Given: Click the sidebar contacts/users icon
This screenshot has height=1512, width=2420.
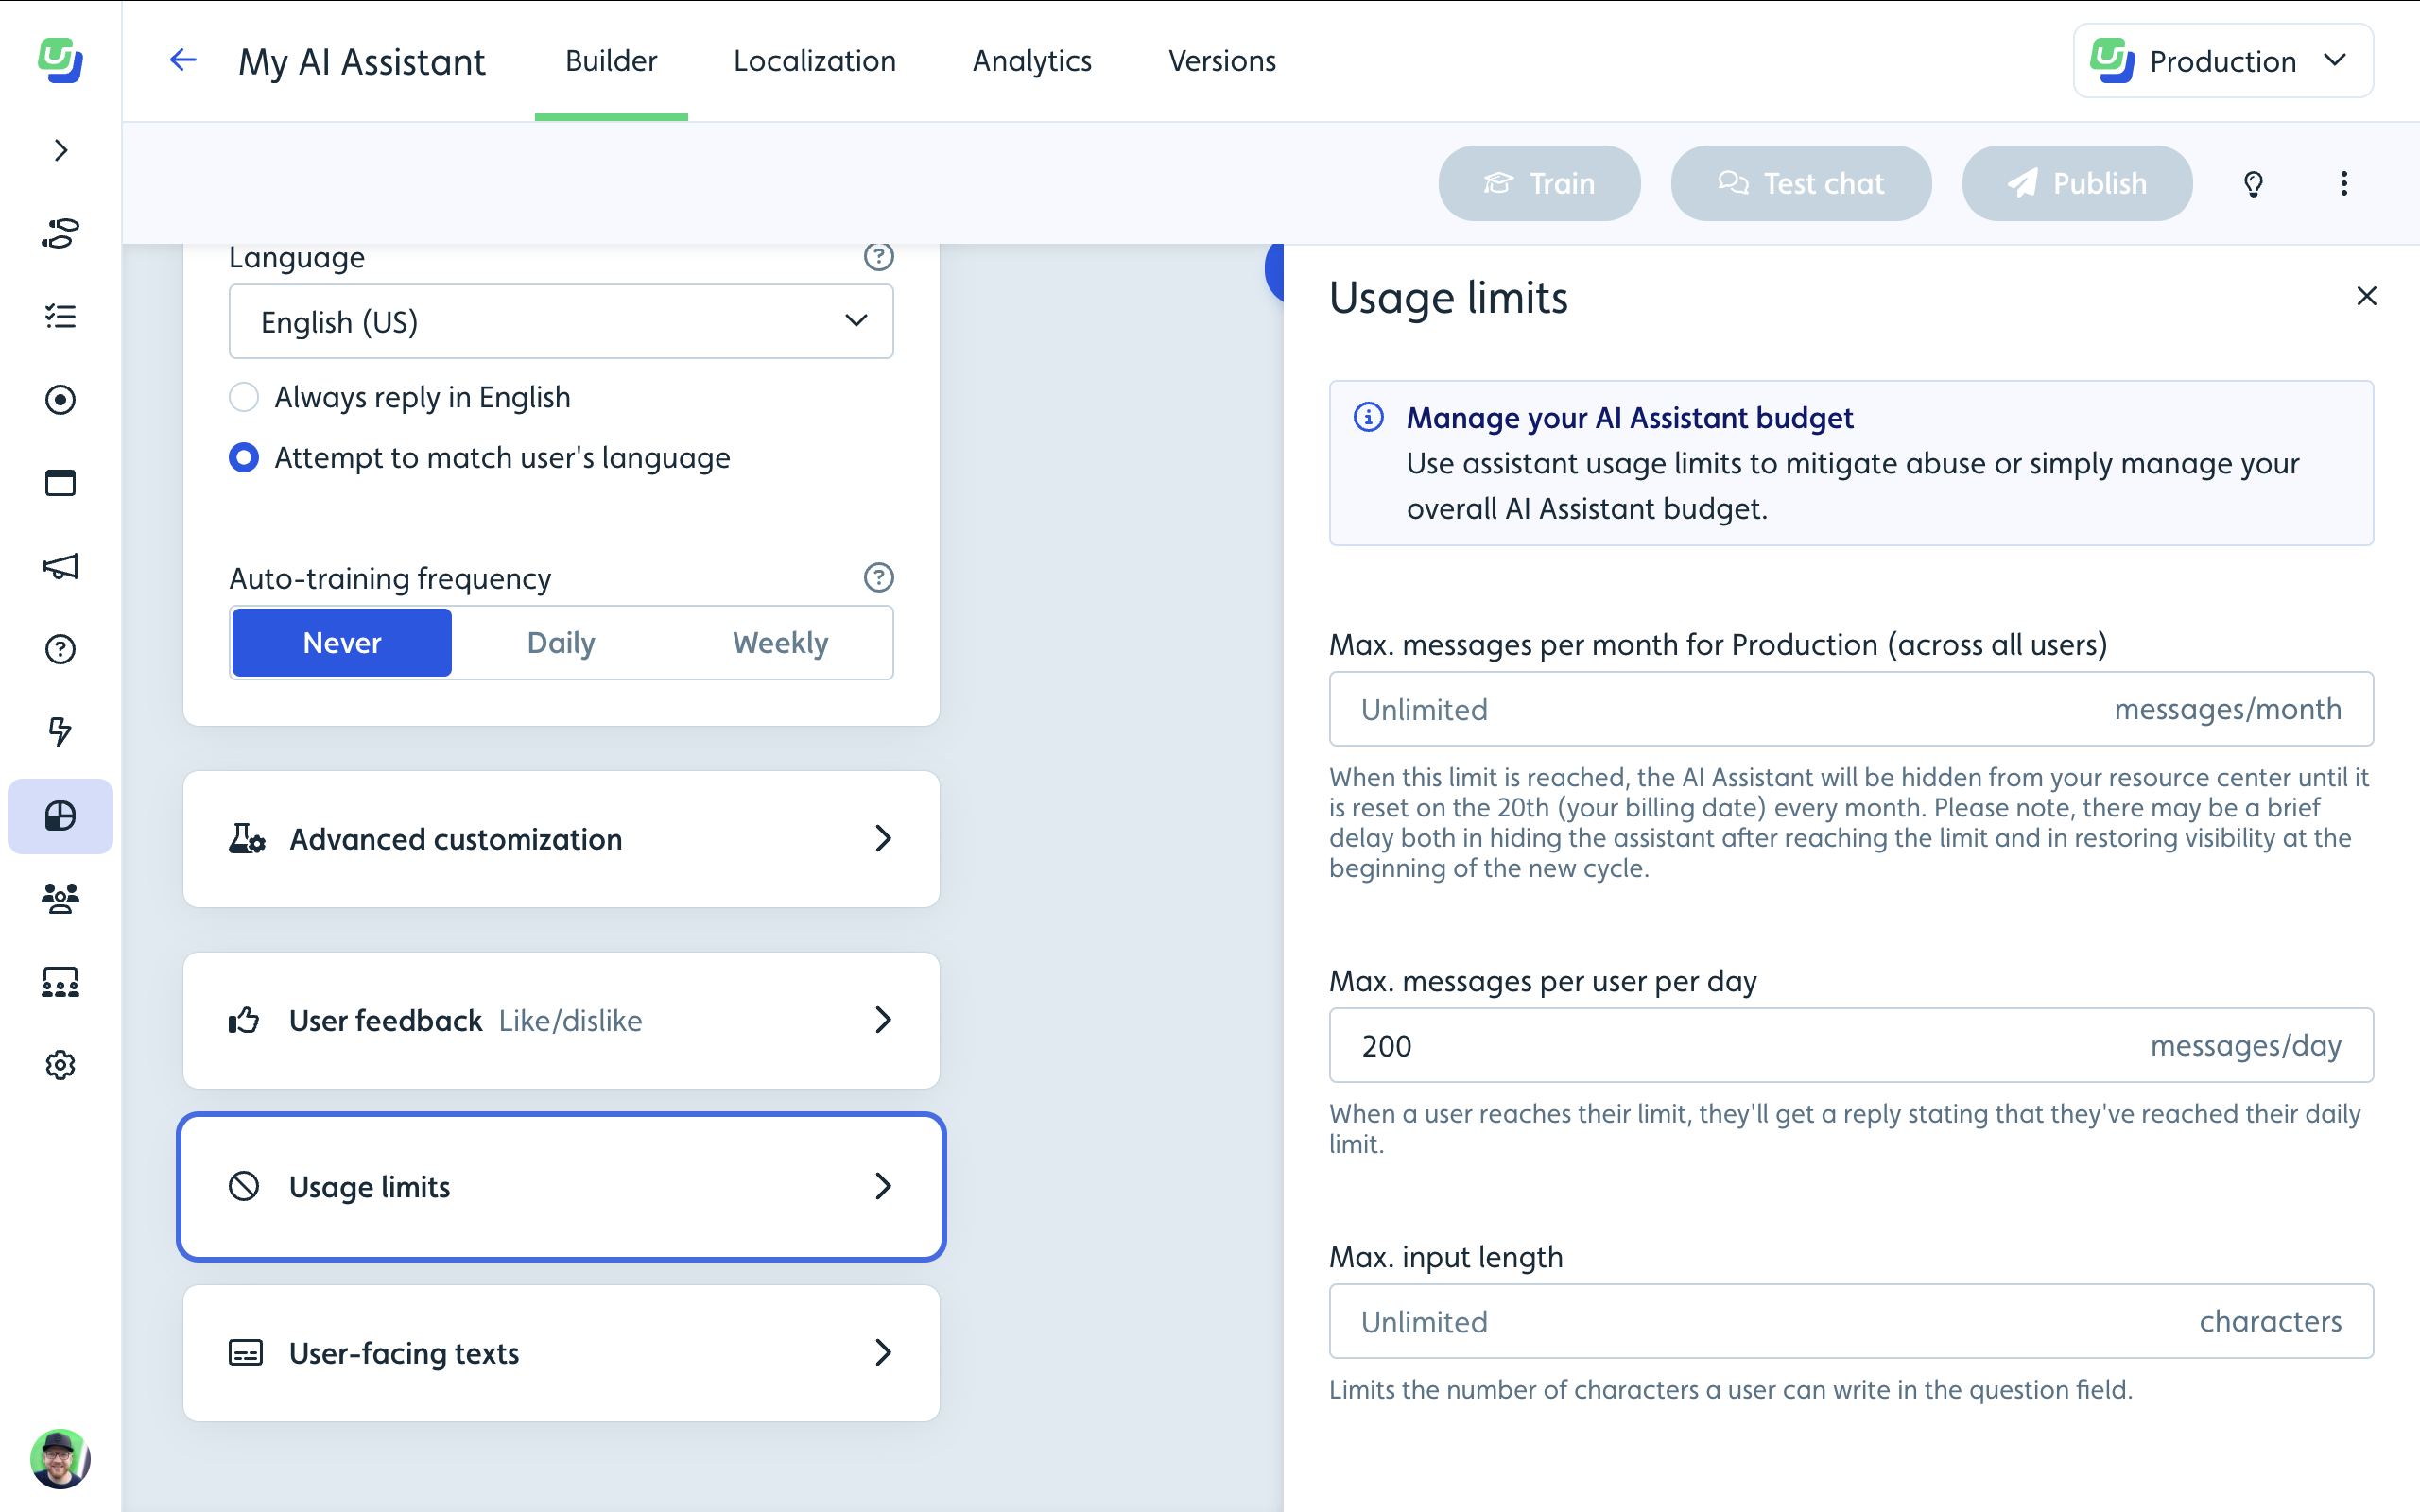Looking at the screenshot, I should coord(60,897).
